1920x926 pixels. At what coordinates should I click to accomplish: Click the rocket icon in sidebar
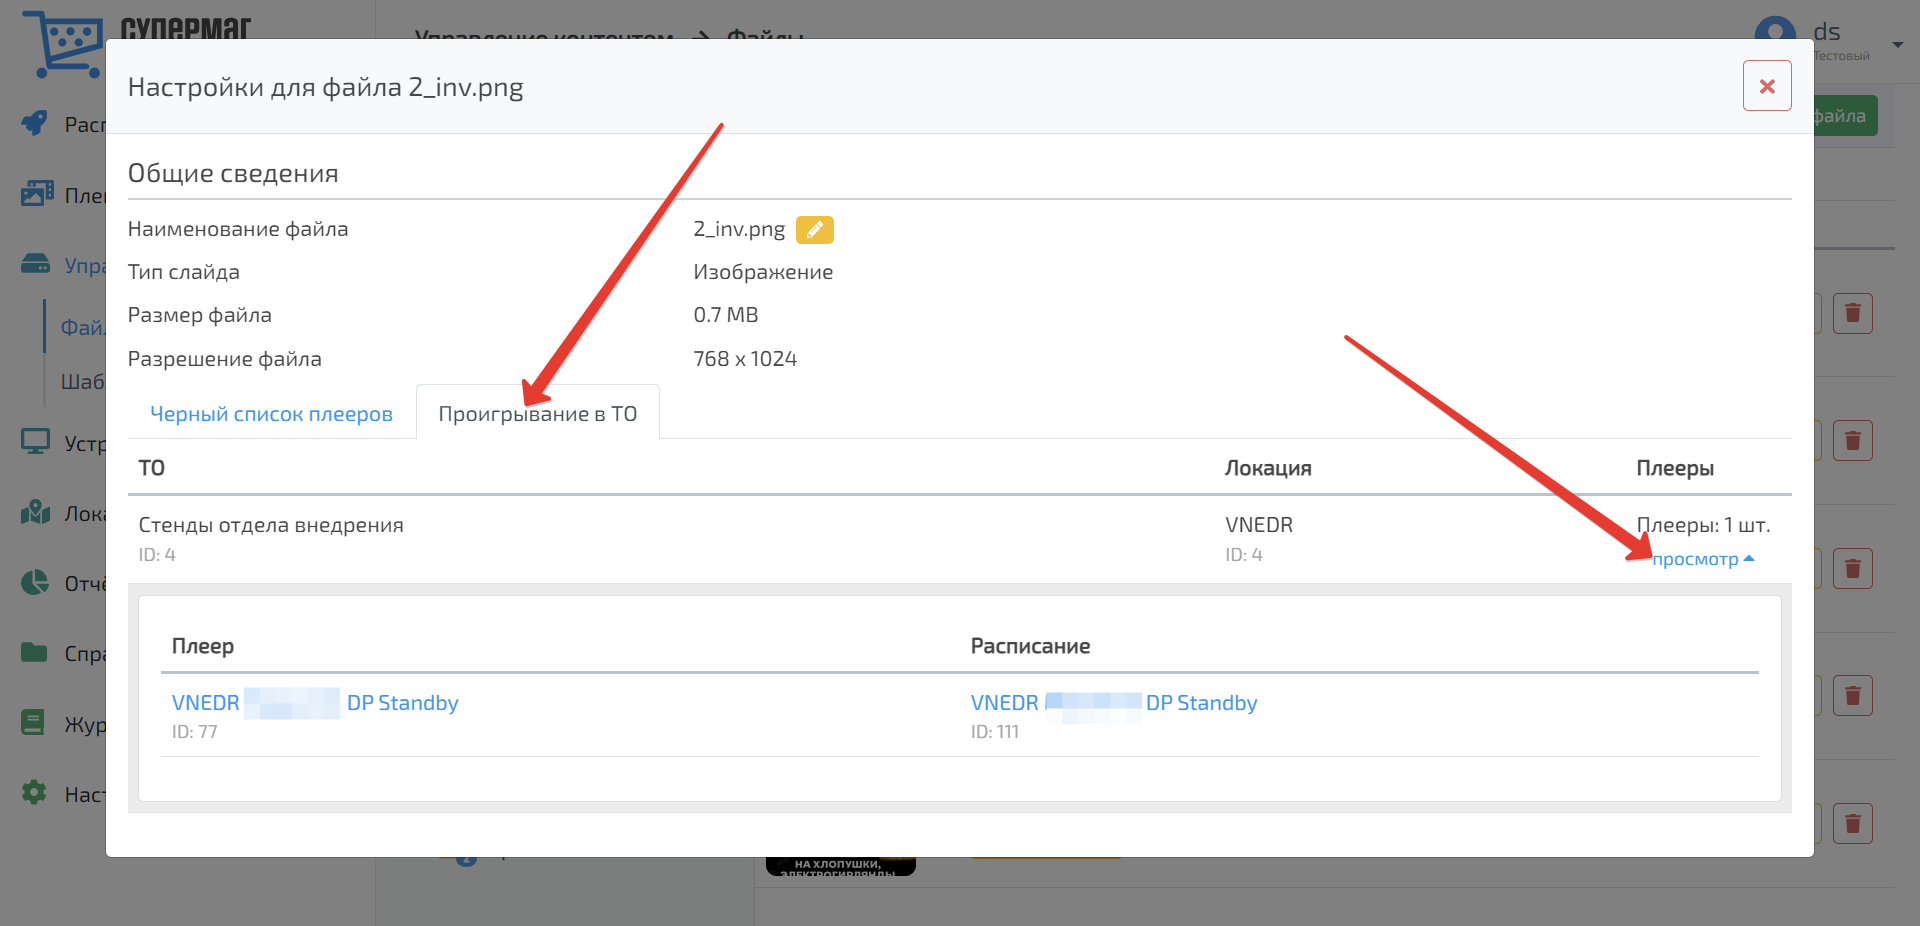pyautogui.click(x=35, y=123)
